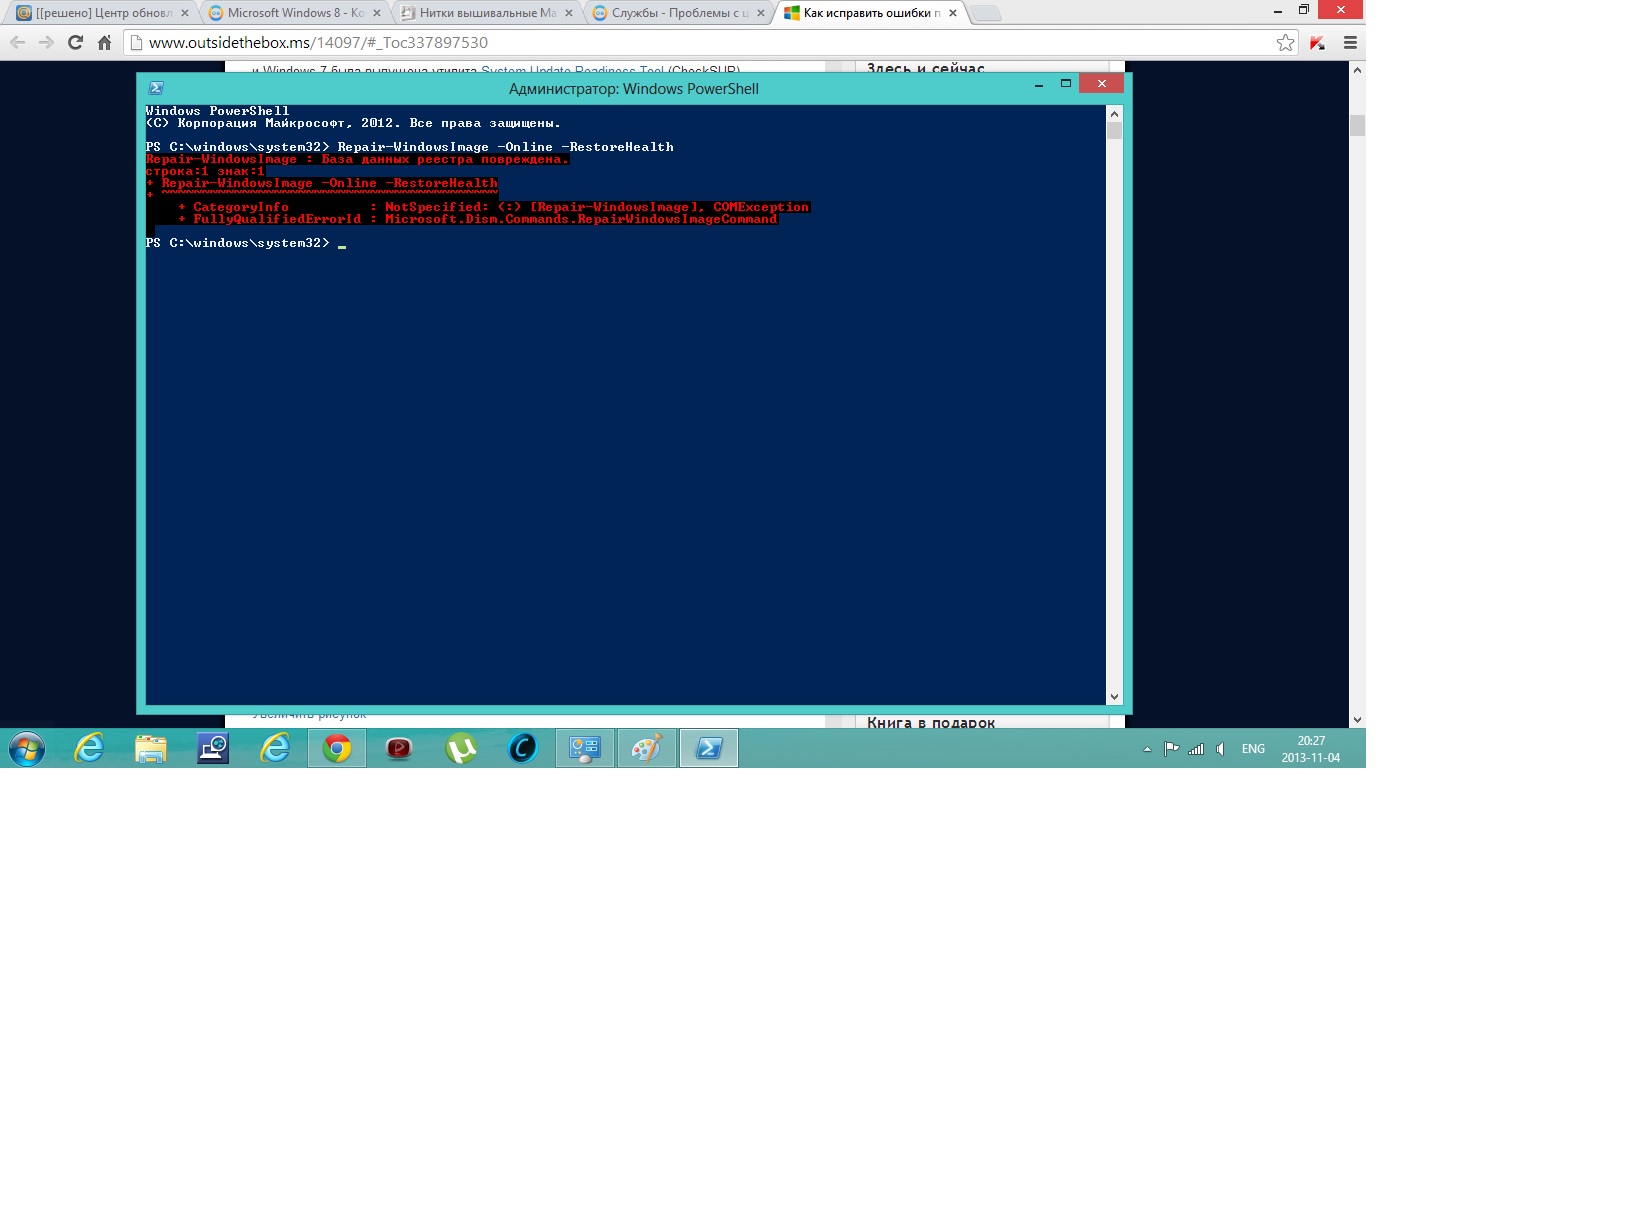The height and width of the screenshot is (1224, 1632).
Task: Click the PowerShell window title icon
Action: click(x=156, y=88)
